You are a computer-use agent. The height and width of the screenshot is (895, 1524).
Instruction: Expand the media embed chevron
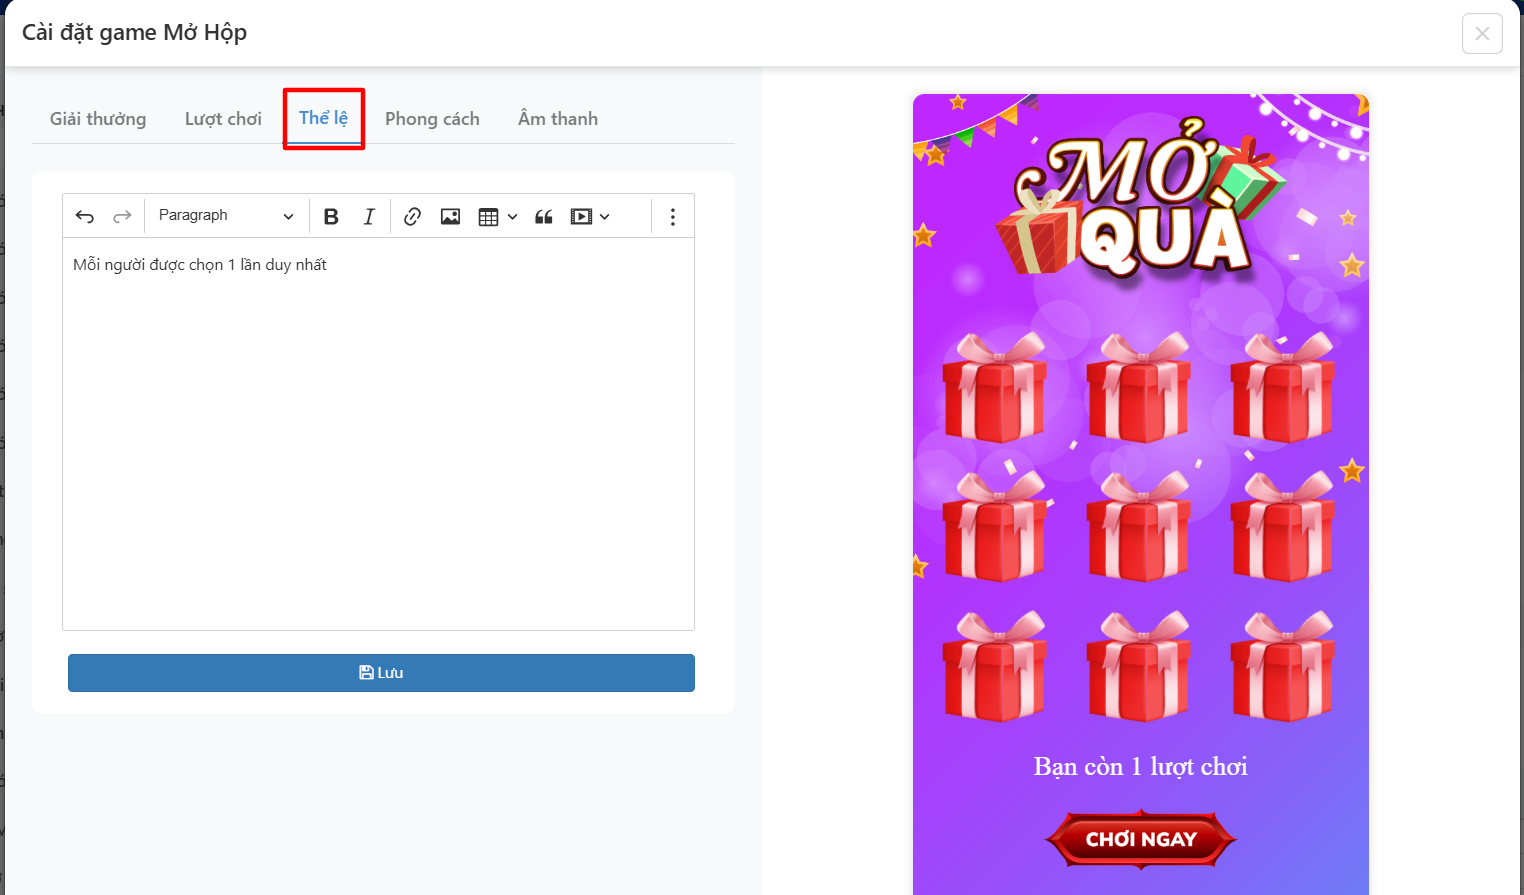pos(604,215)
